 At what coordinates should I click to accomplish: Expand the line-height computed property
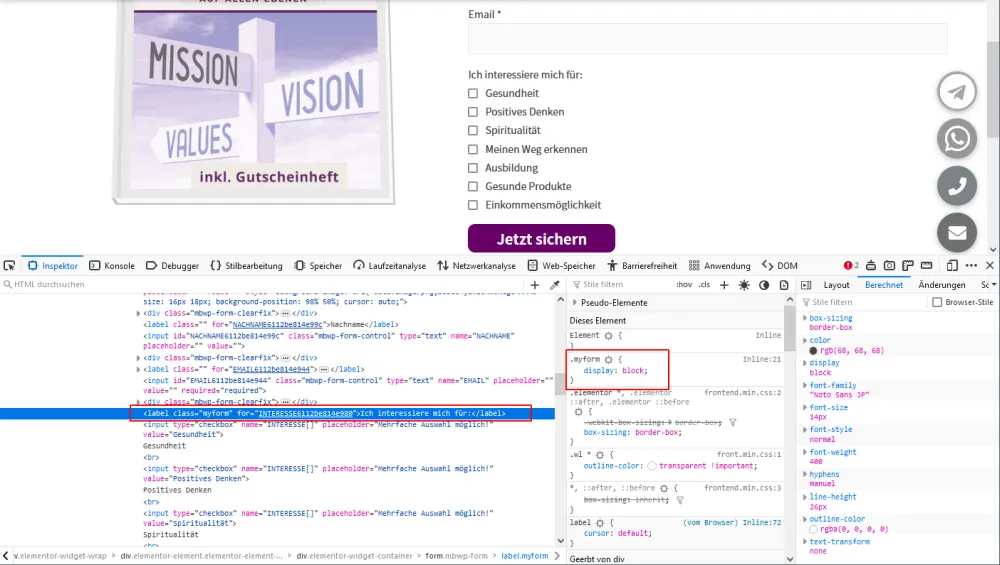tap(805, 497)
